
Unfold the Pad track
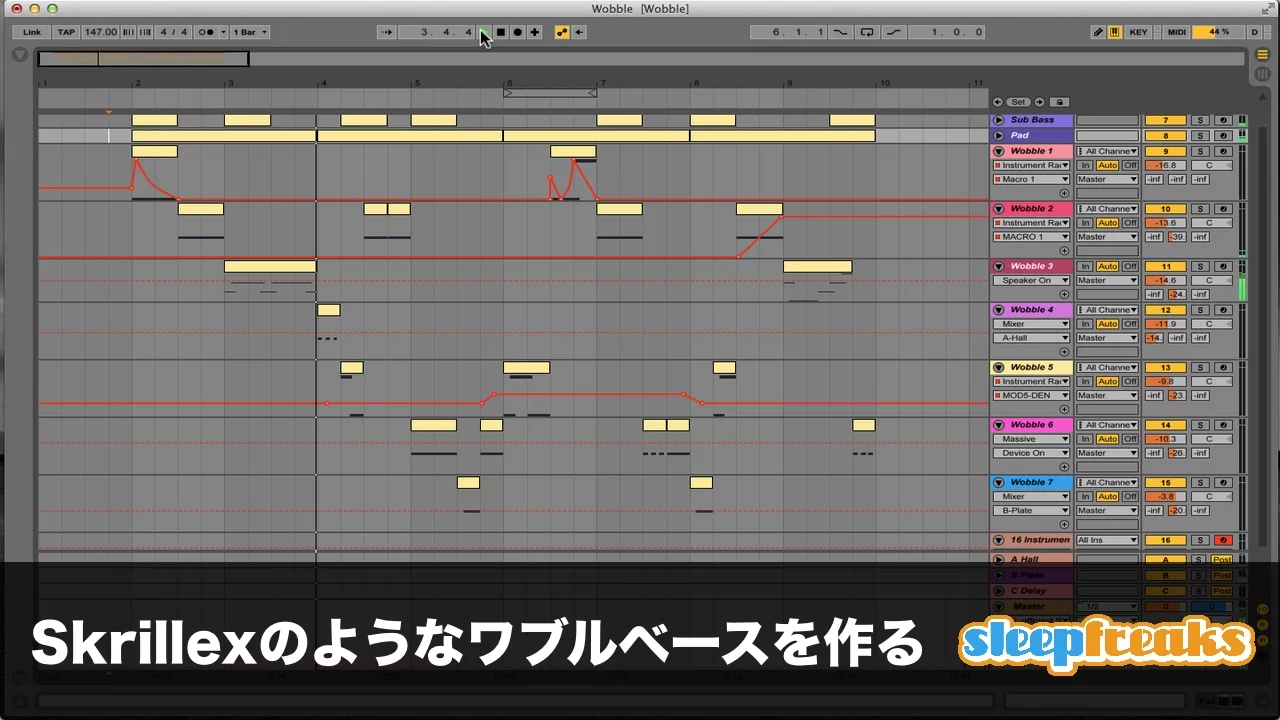998,135
